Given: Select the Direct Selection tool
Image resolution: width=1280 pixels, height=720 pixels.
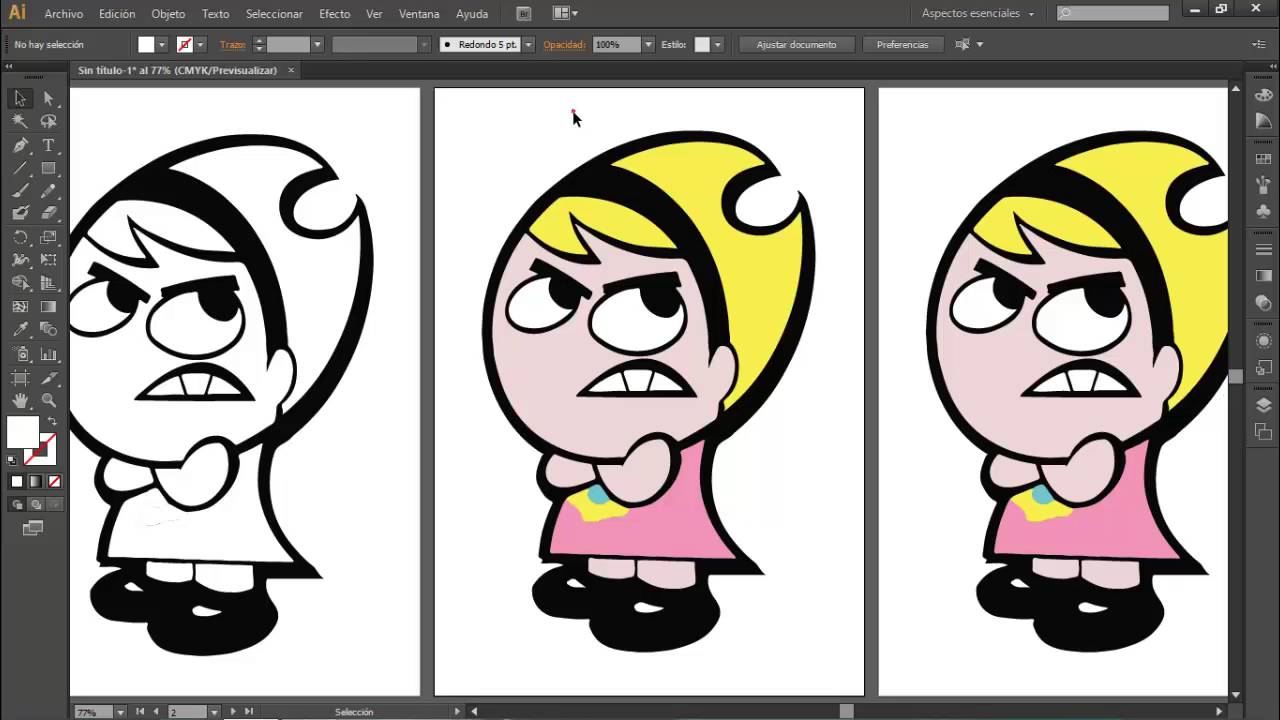Looking at the screenshot, I should point(48,98).
